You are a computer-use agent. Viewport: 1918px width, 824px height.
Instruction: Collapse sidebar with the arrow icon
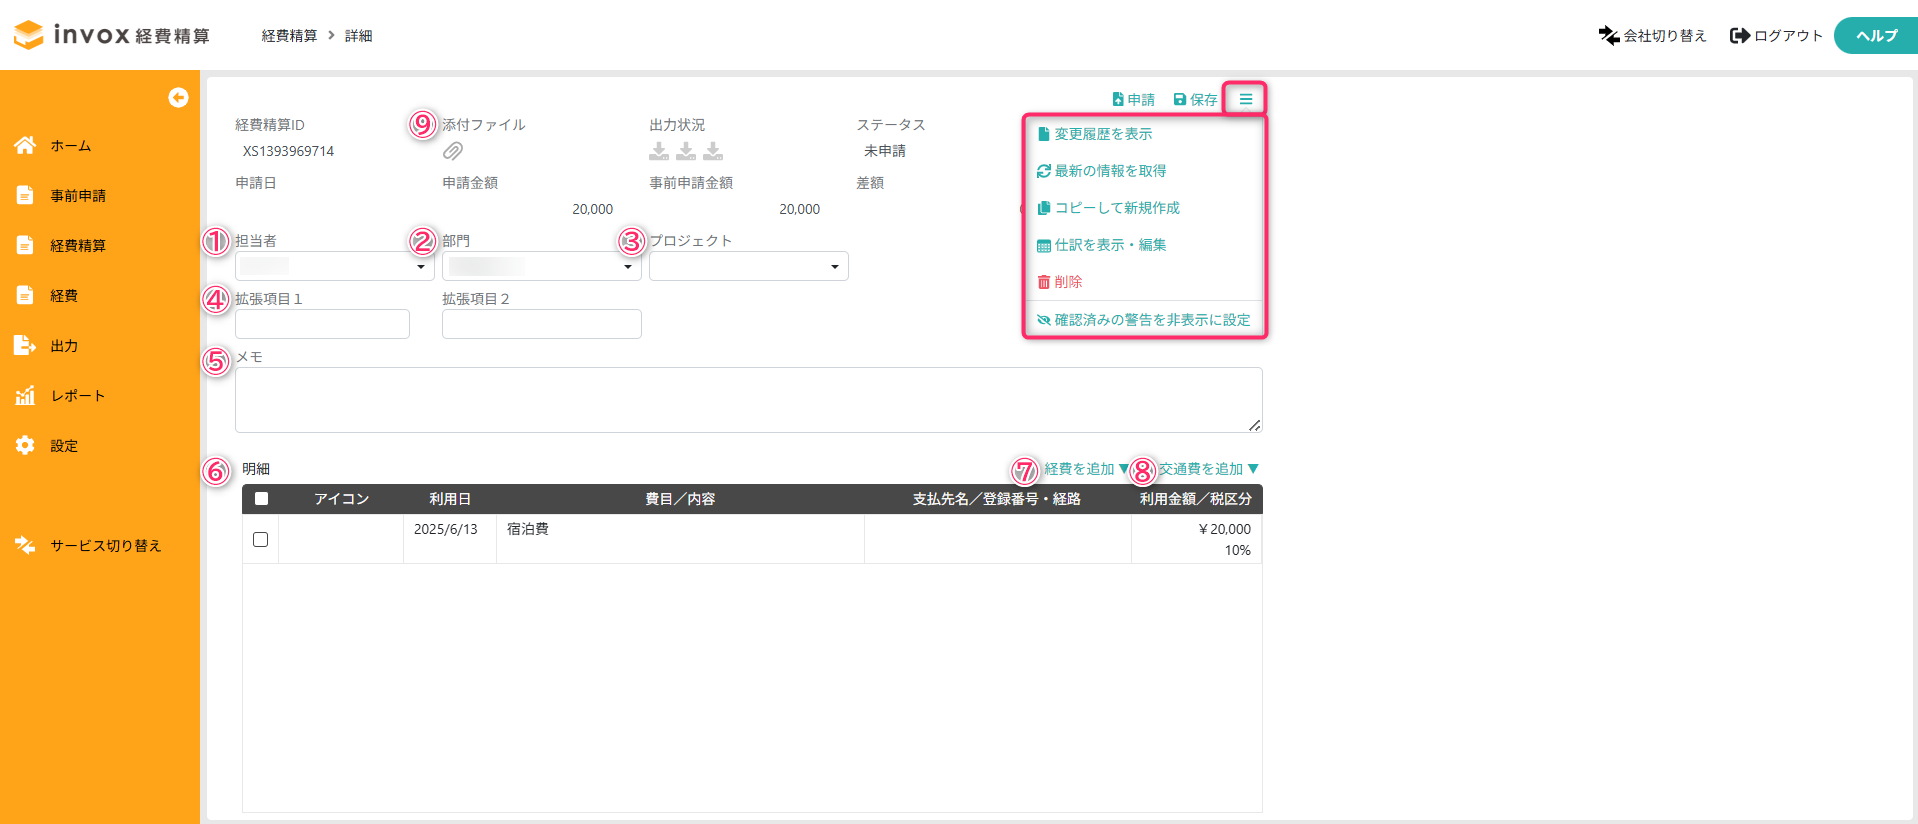(x=178, y=97)
